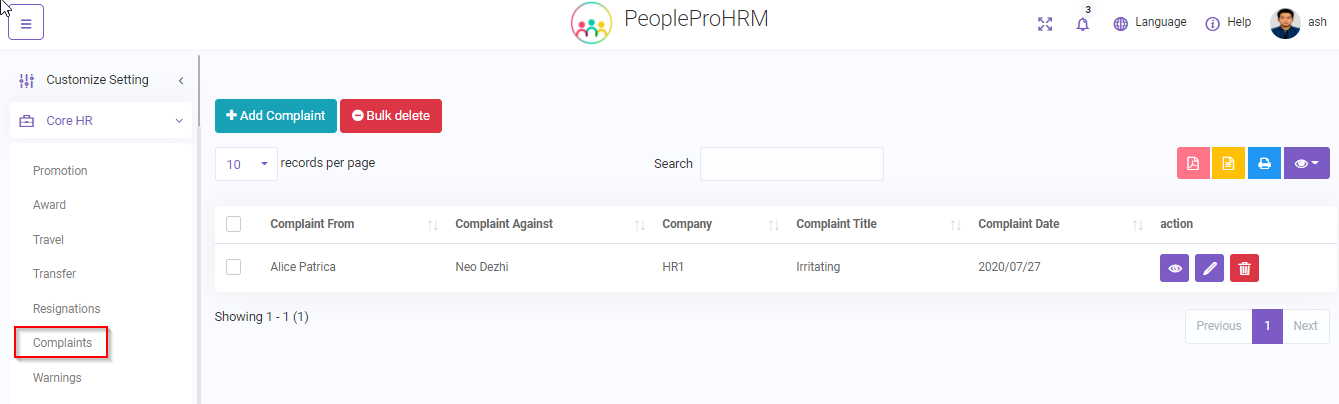Go to Resignations page

[x=66, y=309]
